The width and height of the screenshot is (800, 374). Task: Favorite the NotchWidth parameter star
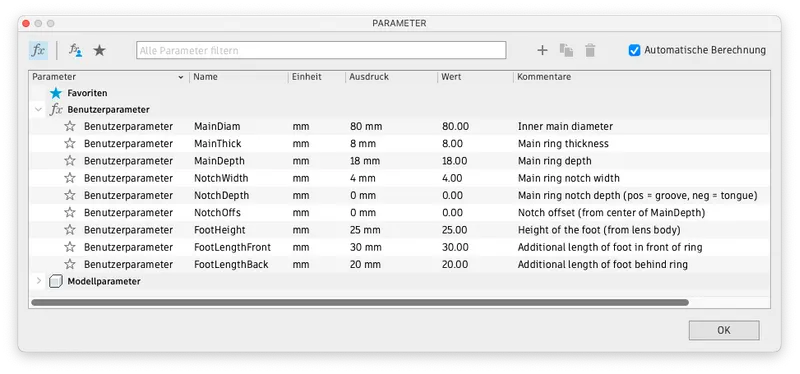pyautogui.click(x=70, y=178)
